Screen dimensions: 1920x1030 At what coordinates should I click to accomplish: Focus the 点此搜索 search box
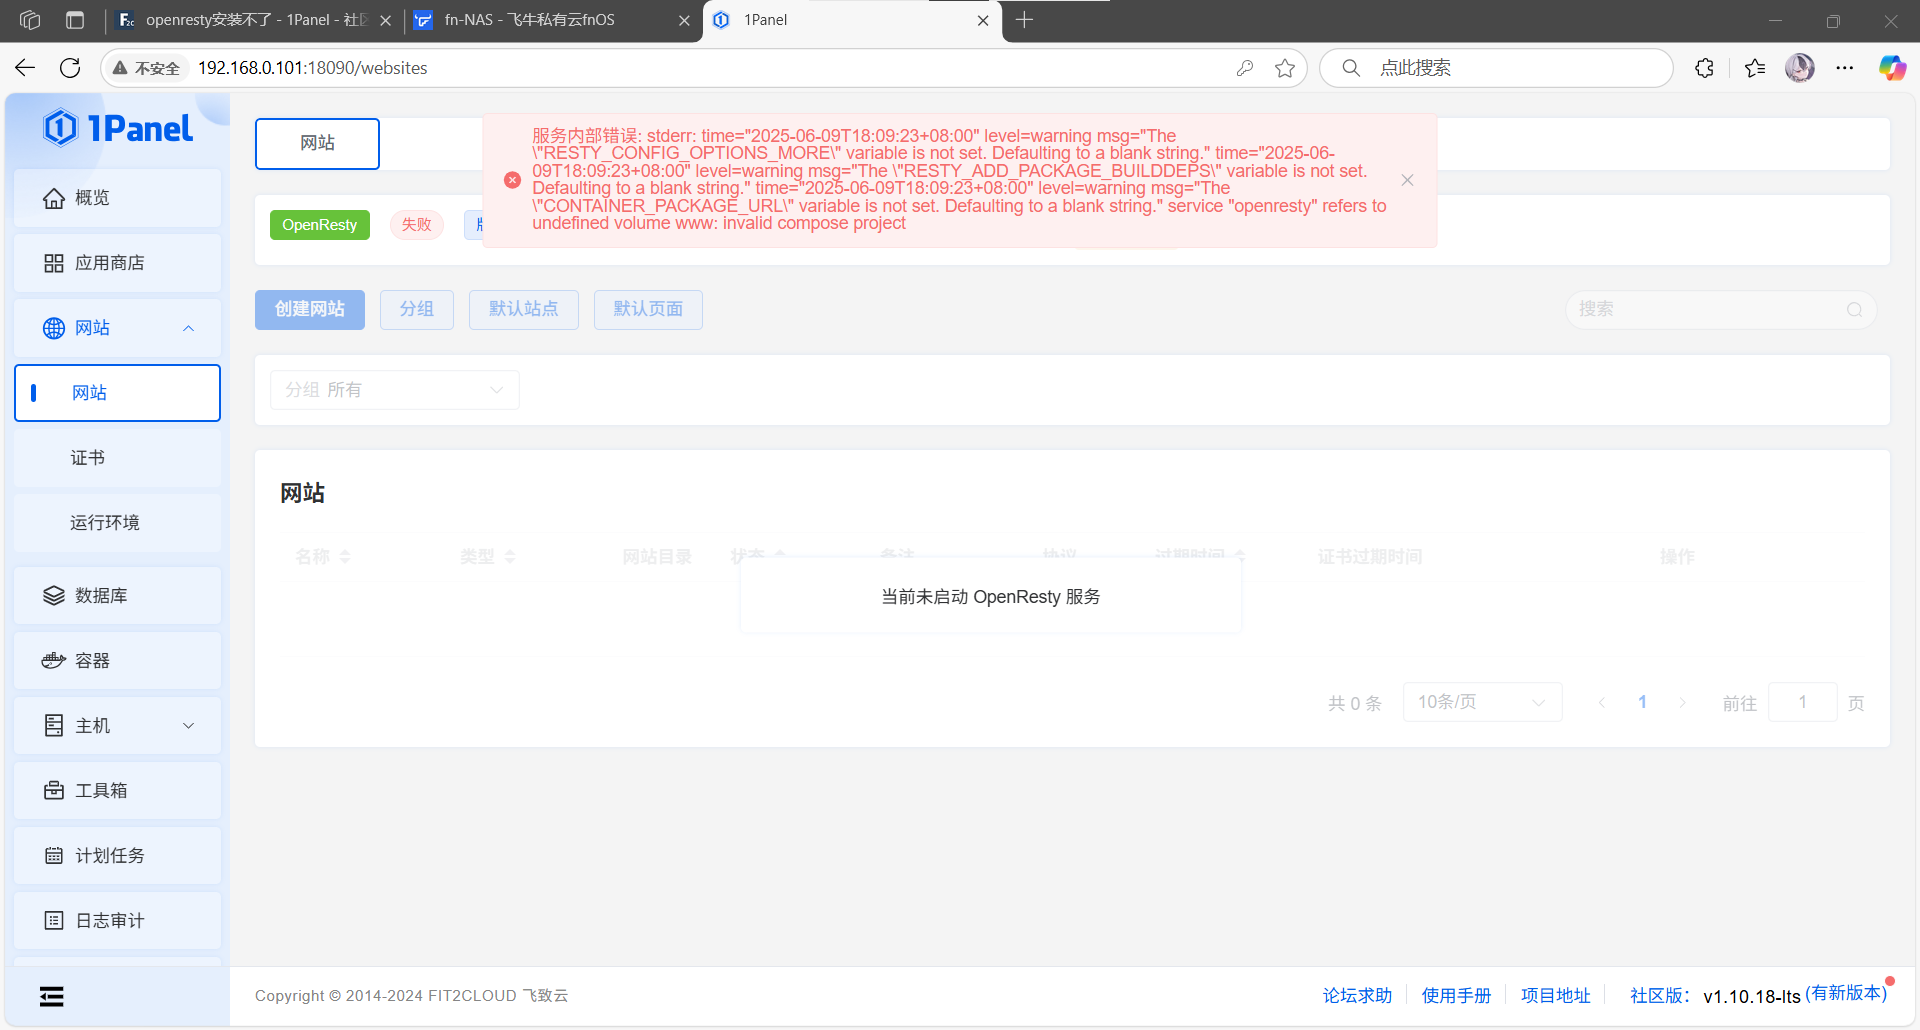point(1496,68)
